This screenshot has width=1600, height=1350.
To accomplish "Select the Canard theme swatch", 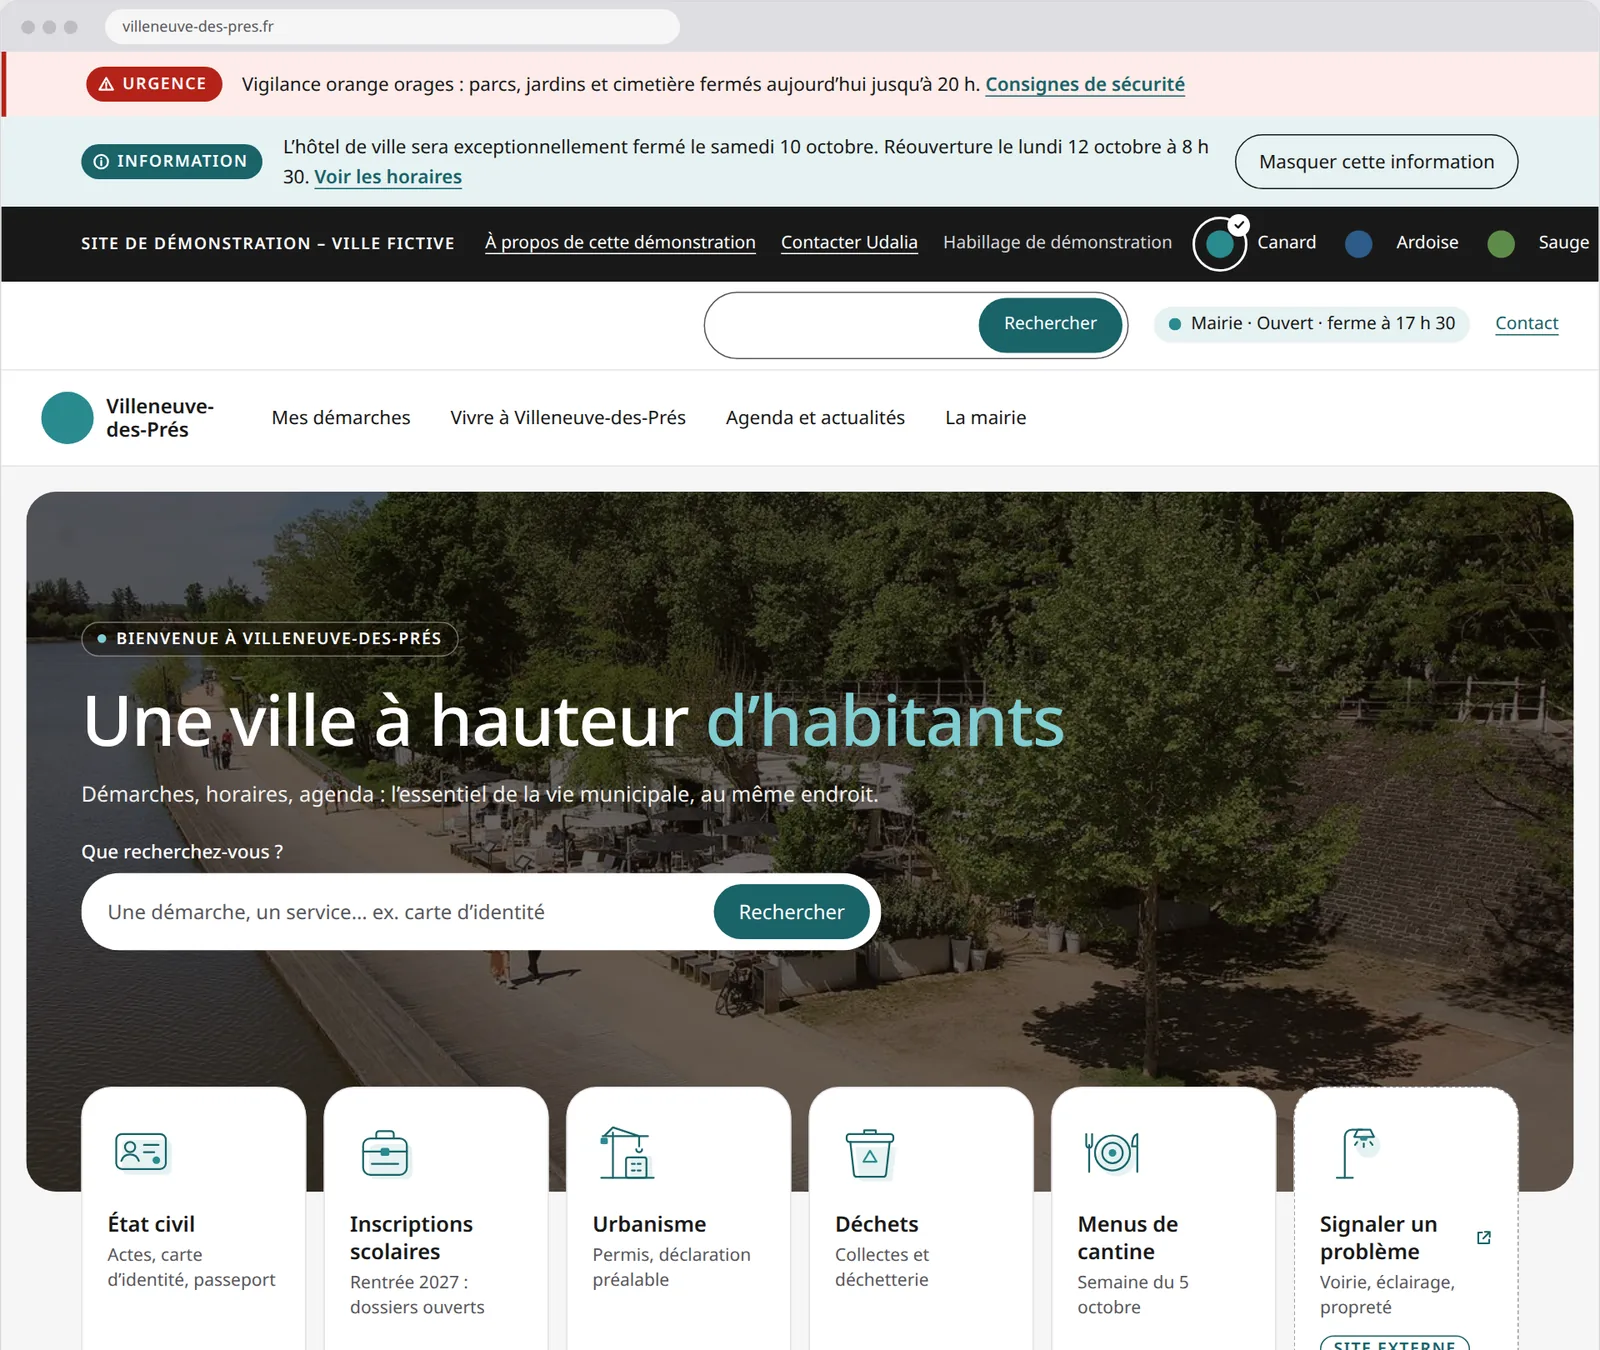I will (x=1219, y=243).
